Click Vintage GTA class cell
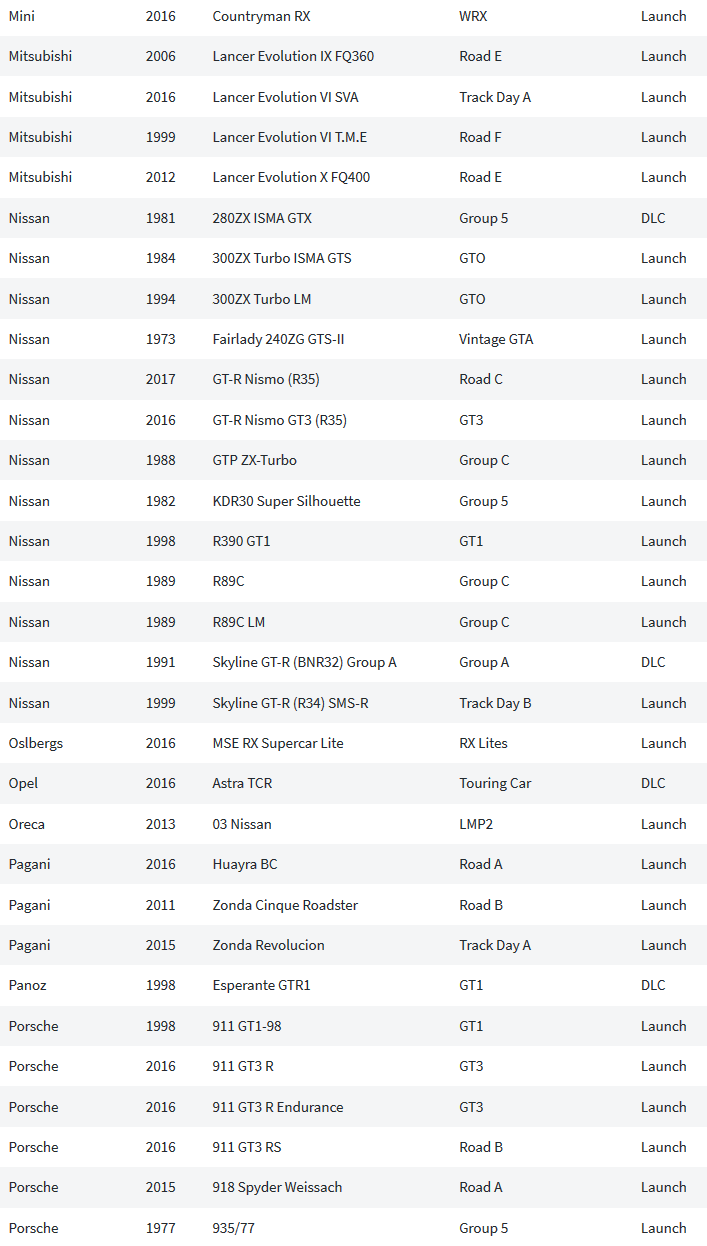The image size is (707, 1246). [x=496, y=339]
